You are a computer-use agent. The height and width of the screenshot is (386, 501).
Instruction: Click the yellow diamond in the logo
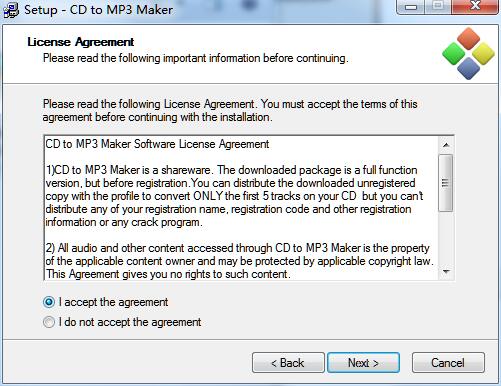(483, 54)
